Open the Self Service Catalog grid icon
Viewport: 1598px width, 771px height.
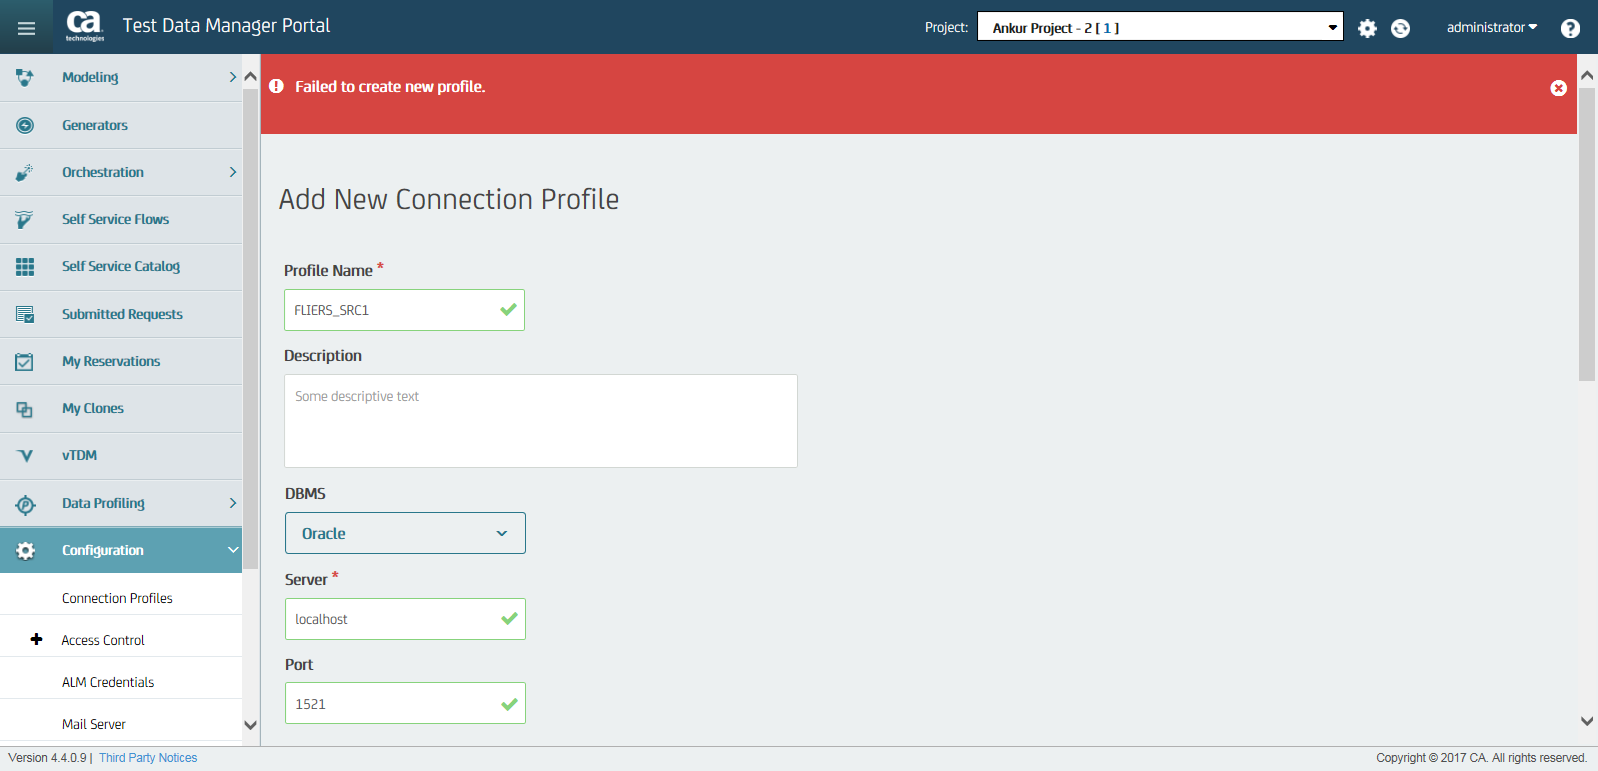24,266
